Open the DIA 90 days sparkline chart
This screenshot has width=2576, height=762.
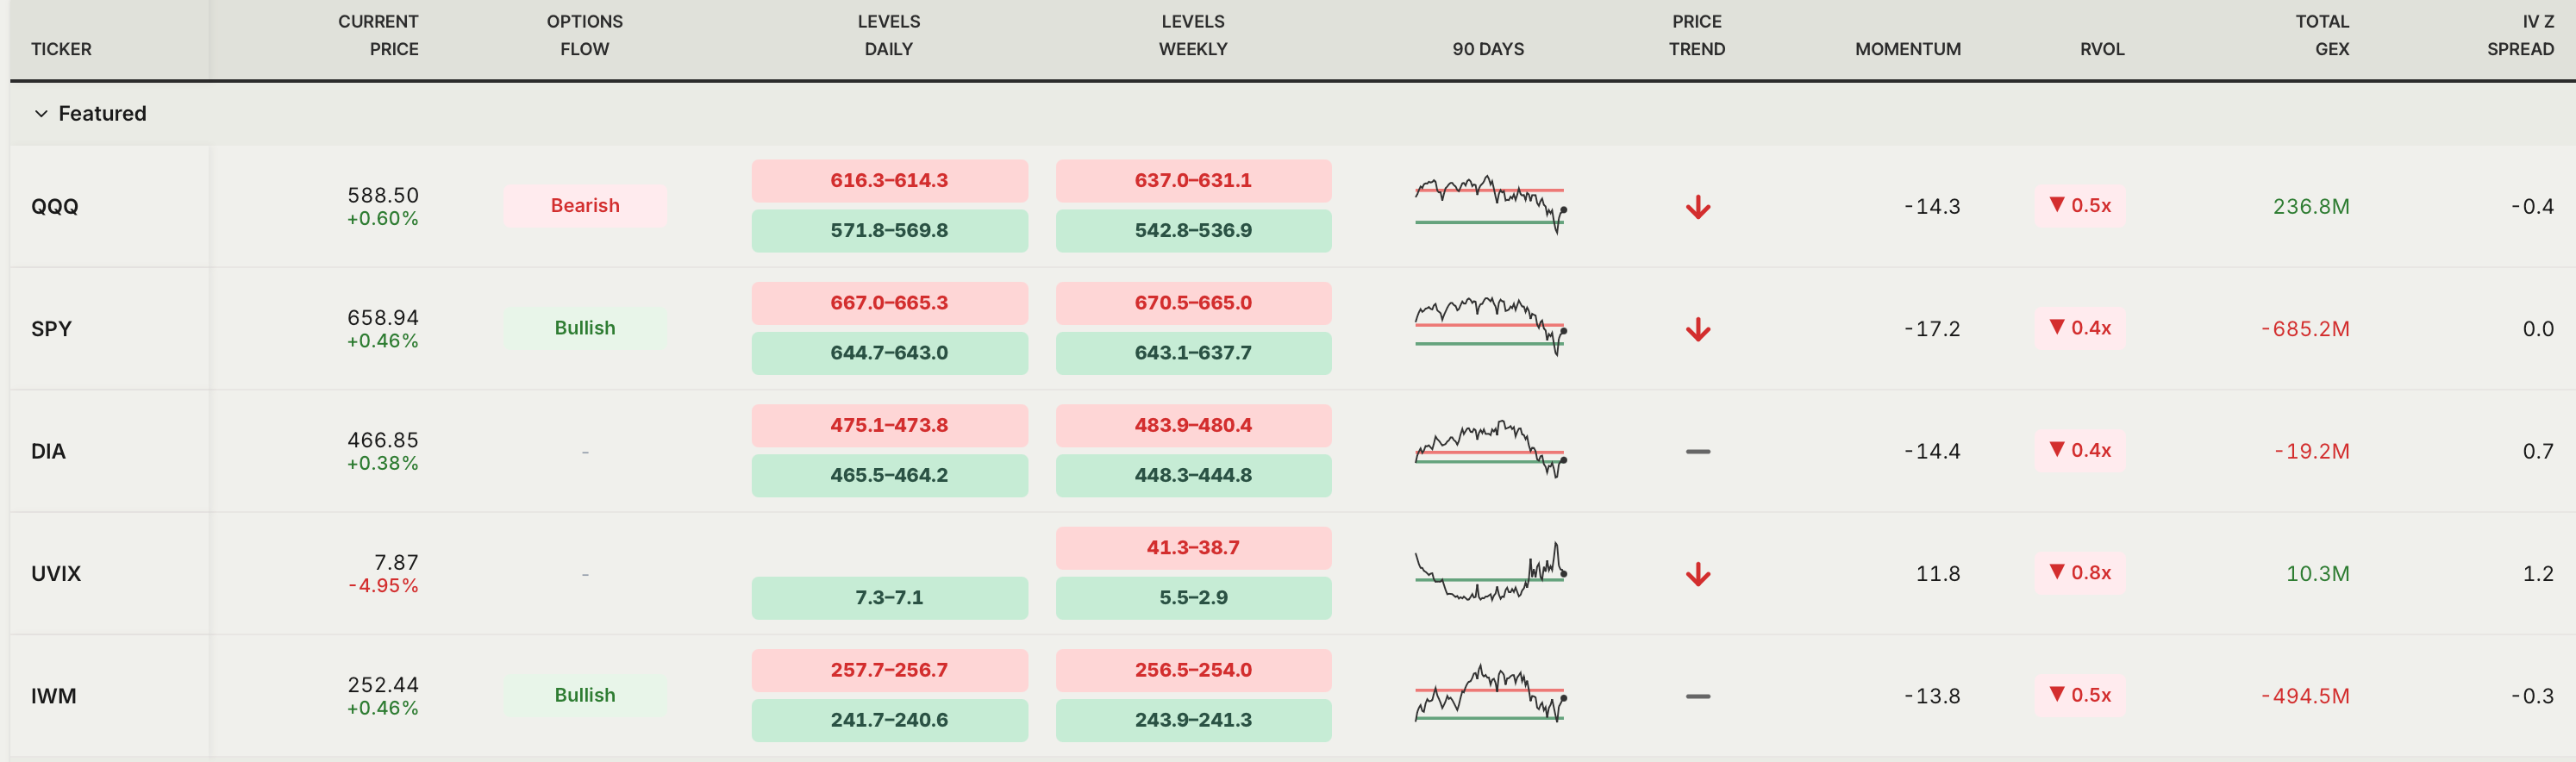pos(1490,450)
